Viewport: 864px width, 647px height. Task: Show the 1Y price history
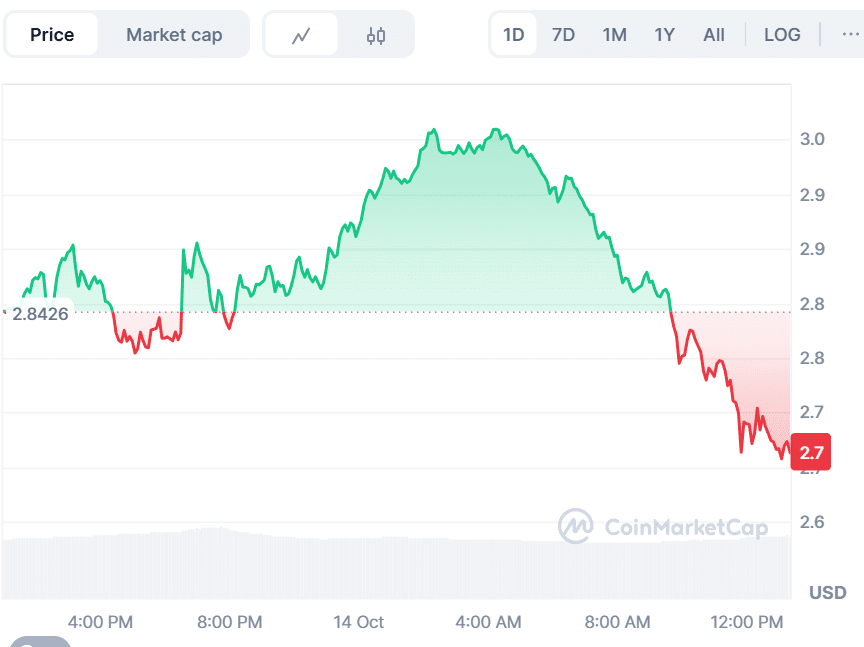(665, 35)
